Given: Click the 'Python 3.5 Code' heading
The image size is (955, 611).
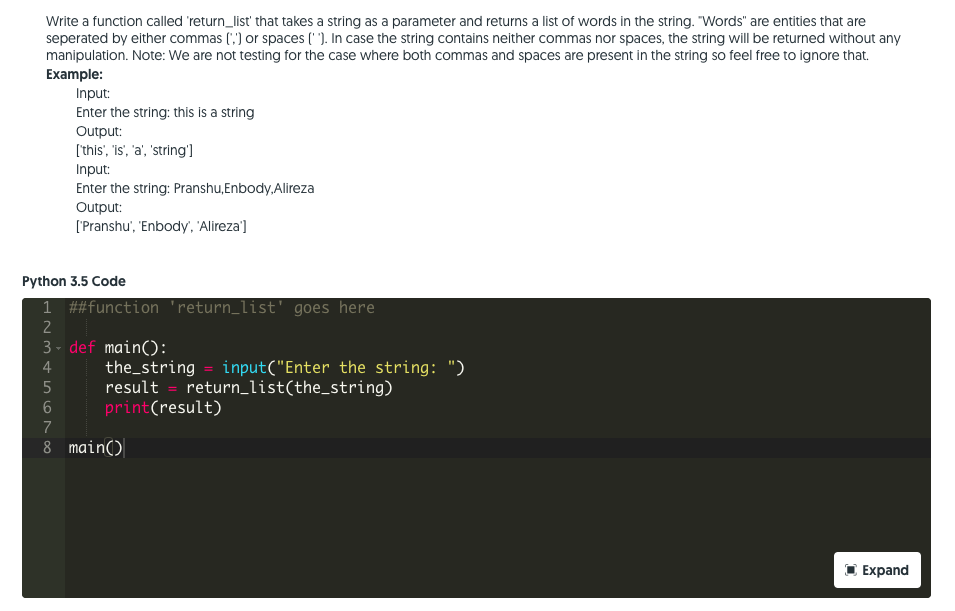Looking at the screenshot, I should [74, 281].
